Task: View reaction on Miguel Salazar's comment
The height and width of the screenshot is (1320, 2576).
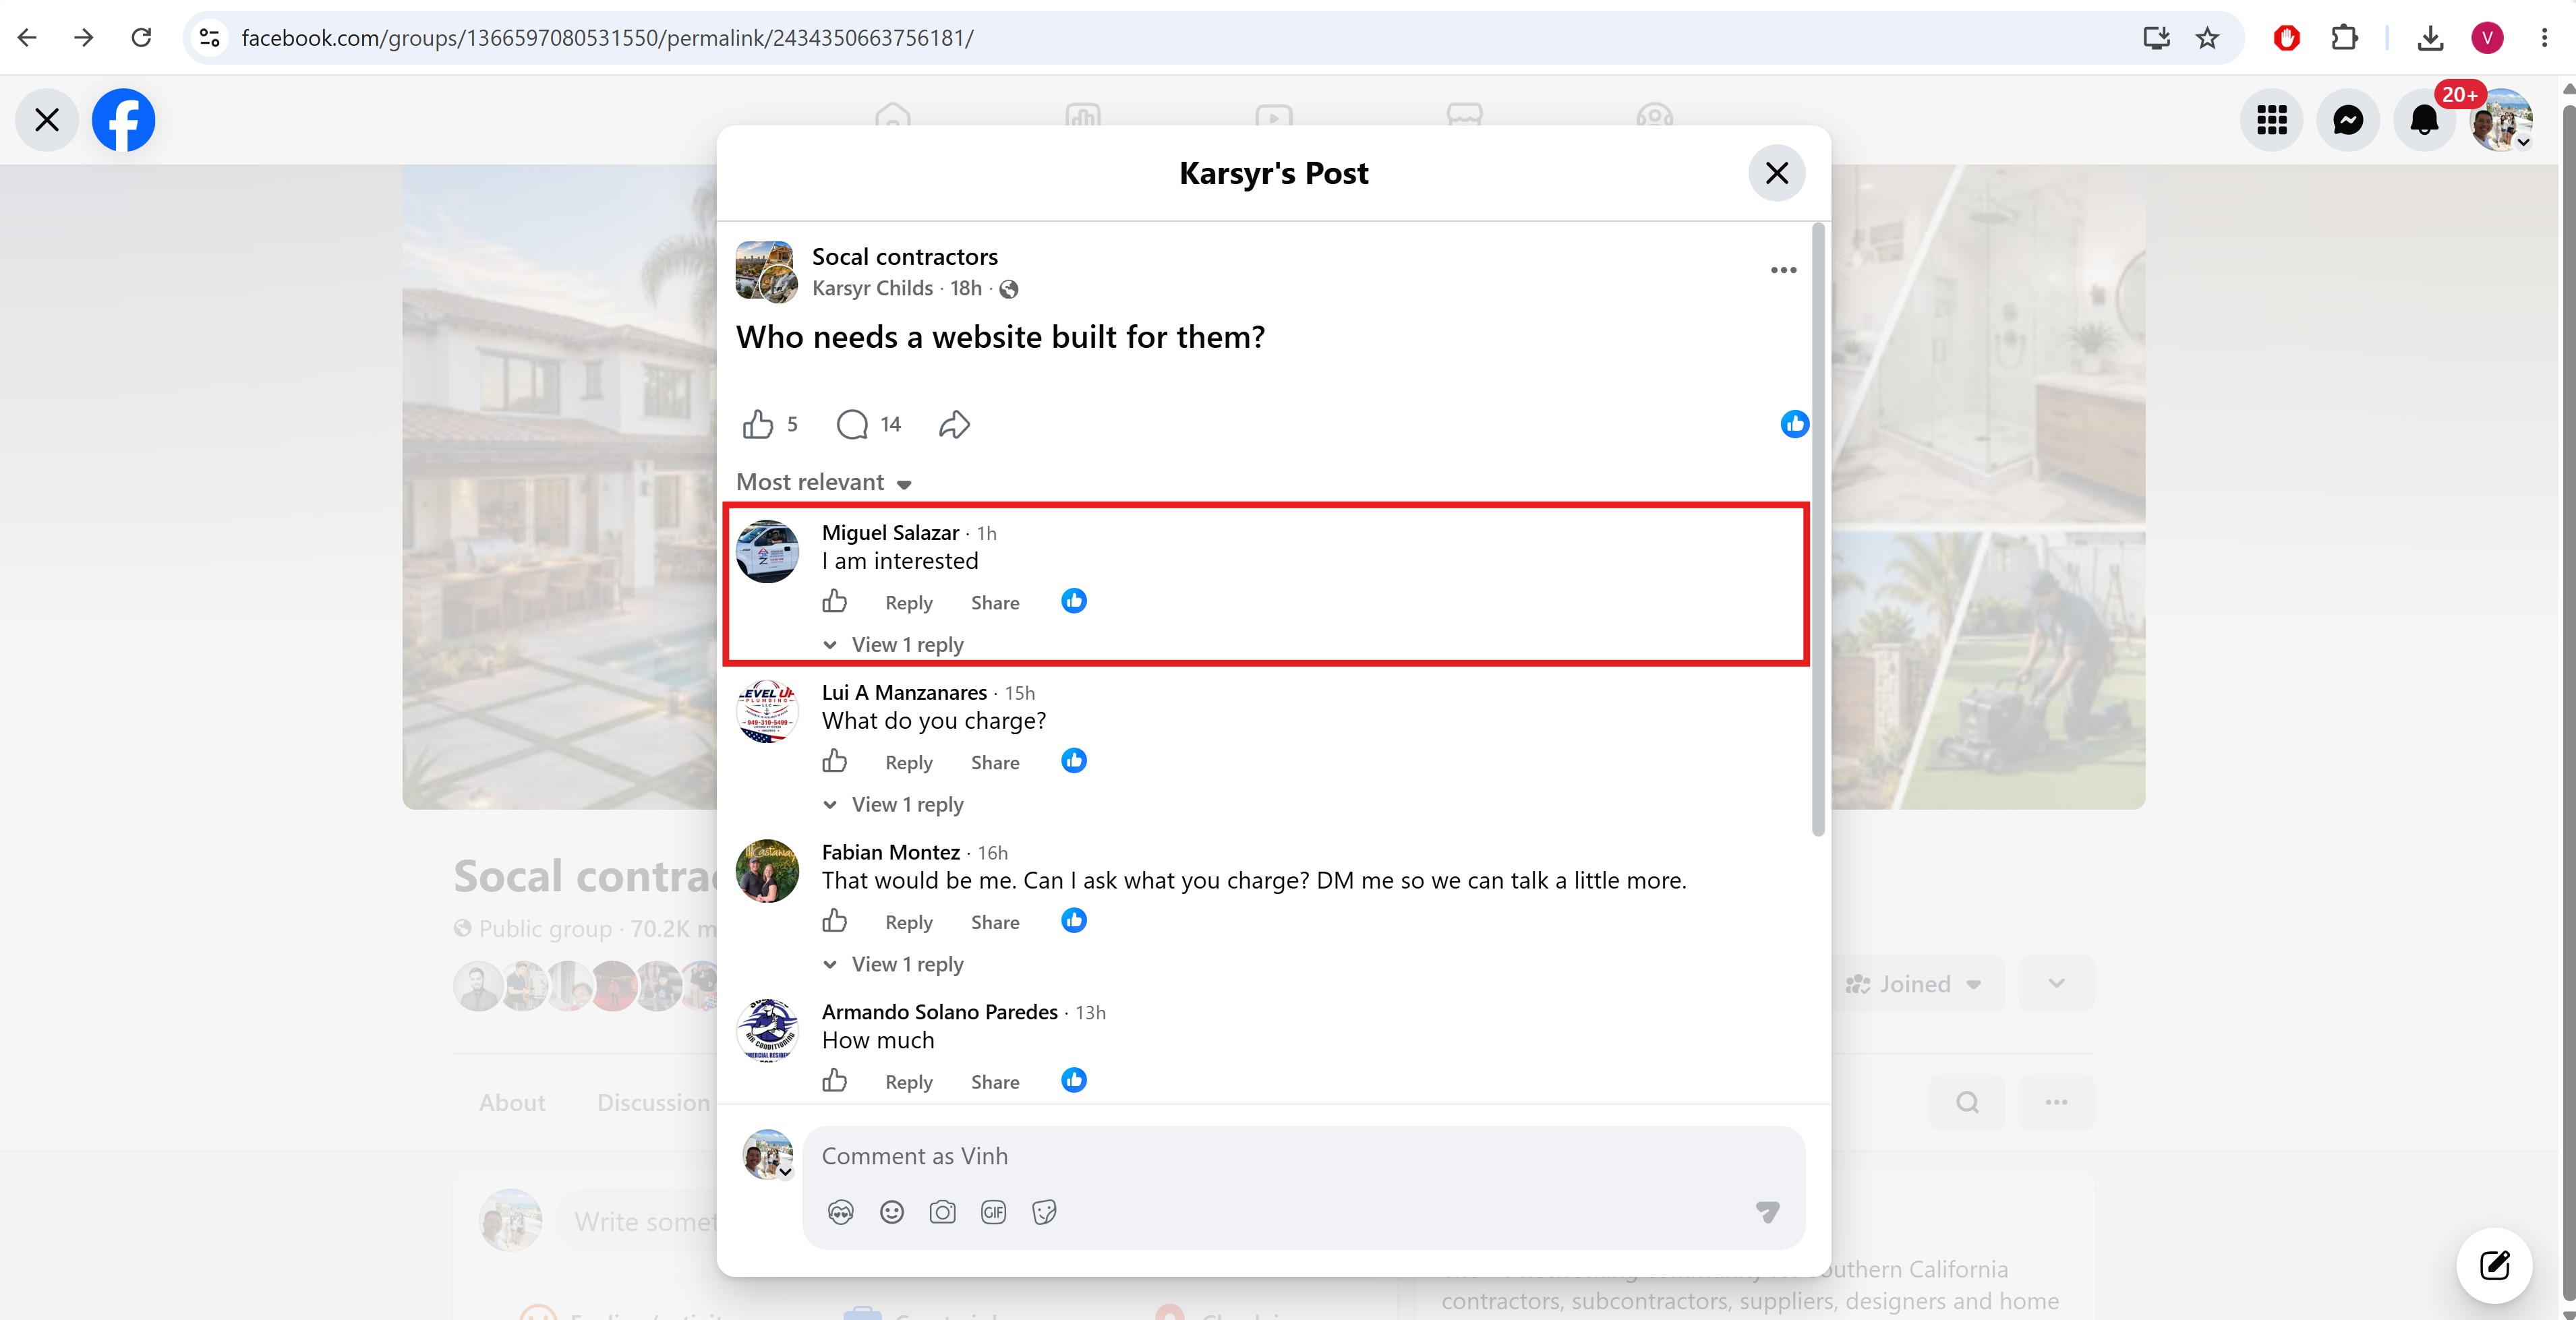Action: [1074, 601]
